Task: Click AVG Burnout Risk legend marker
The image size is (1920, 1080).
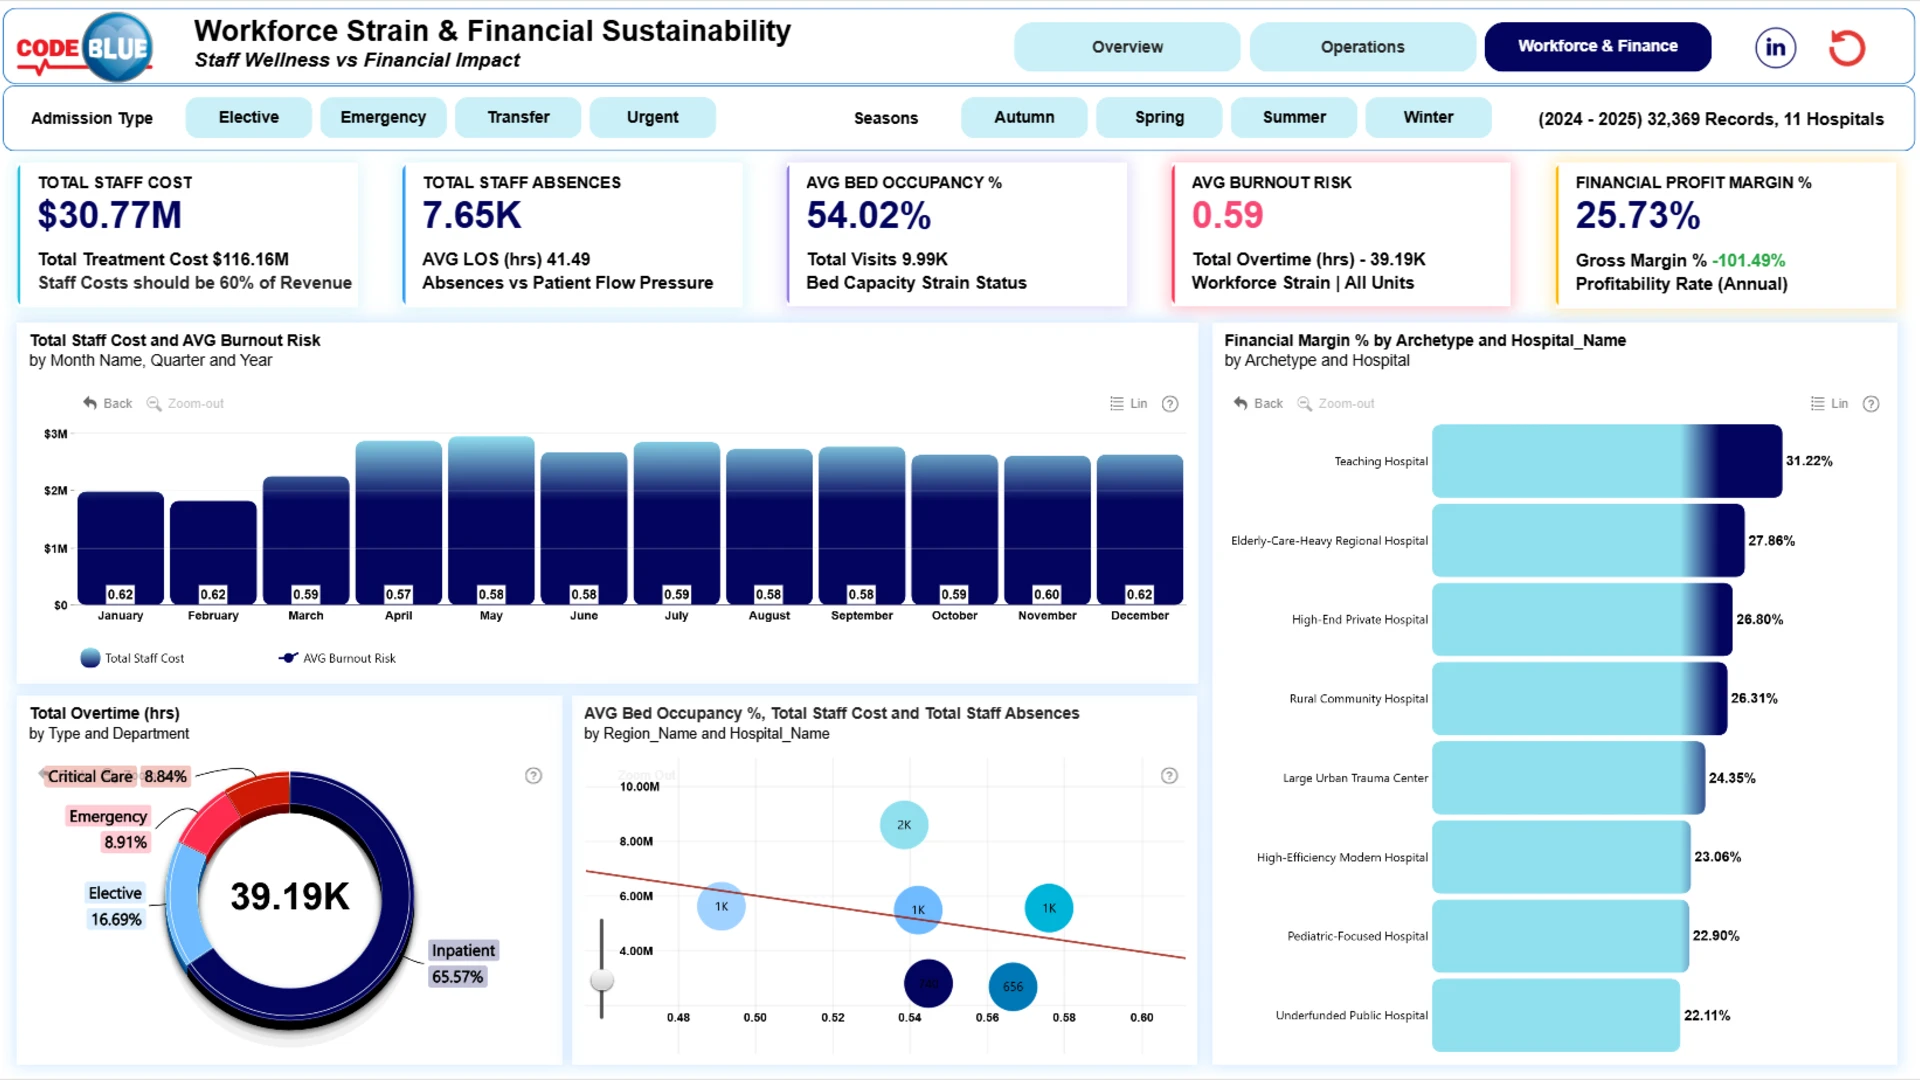Action: click(x=288, y=658)
